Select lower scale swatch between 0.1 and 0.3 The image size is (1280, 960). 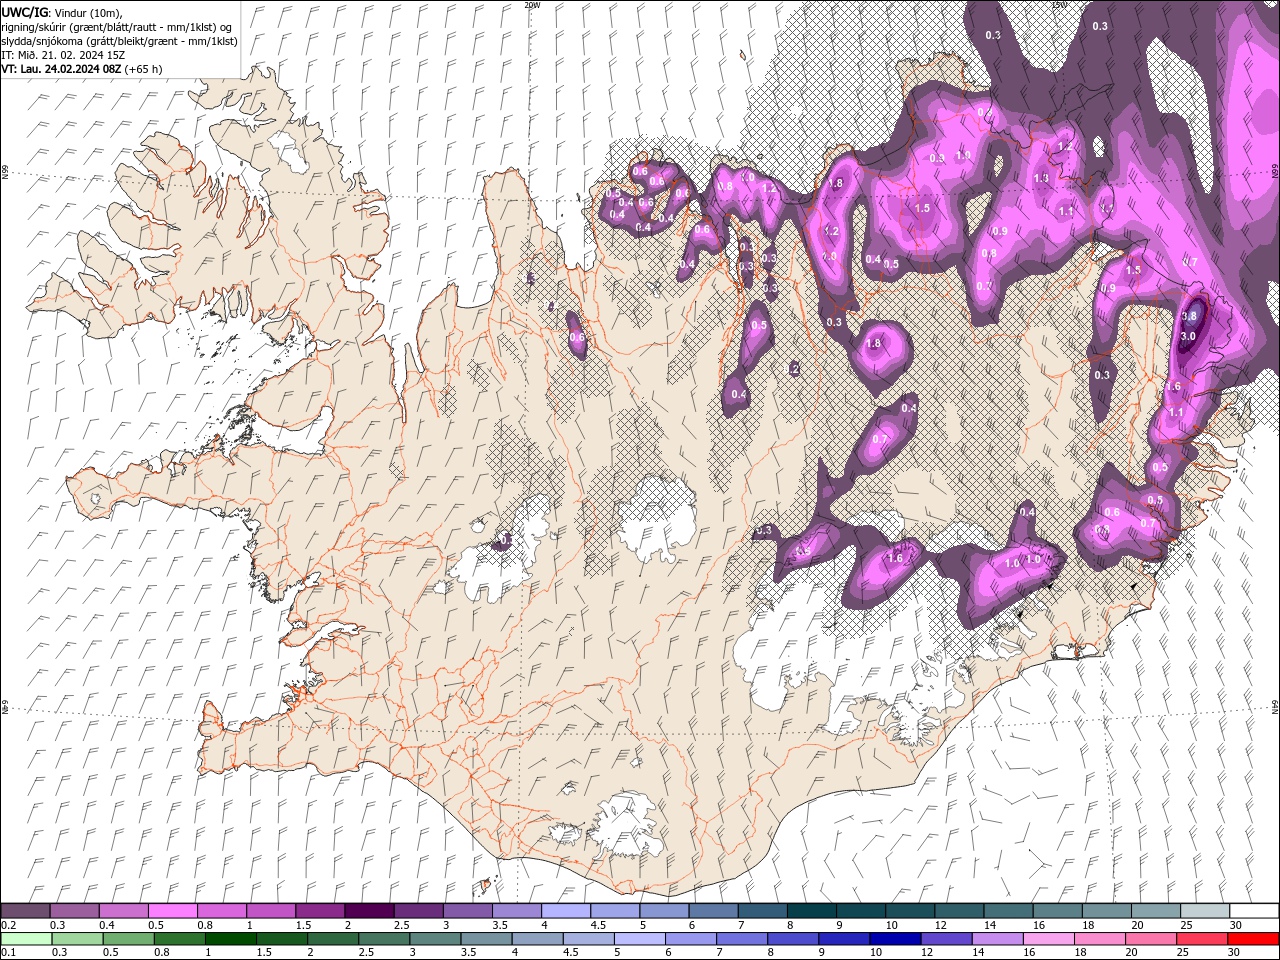click(27, 939)
